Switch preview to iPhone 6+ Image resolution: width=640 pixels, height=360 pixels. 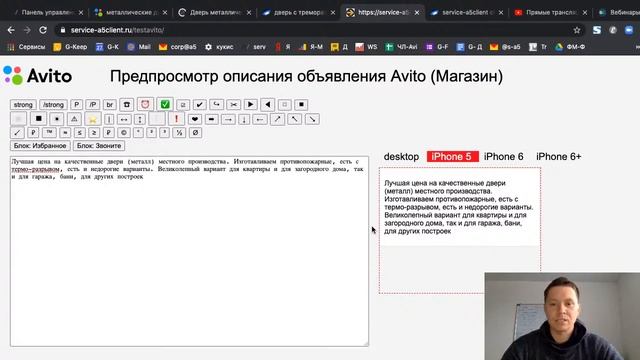pyautogui.click(x=558, y=156)
